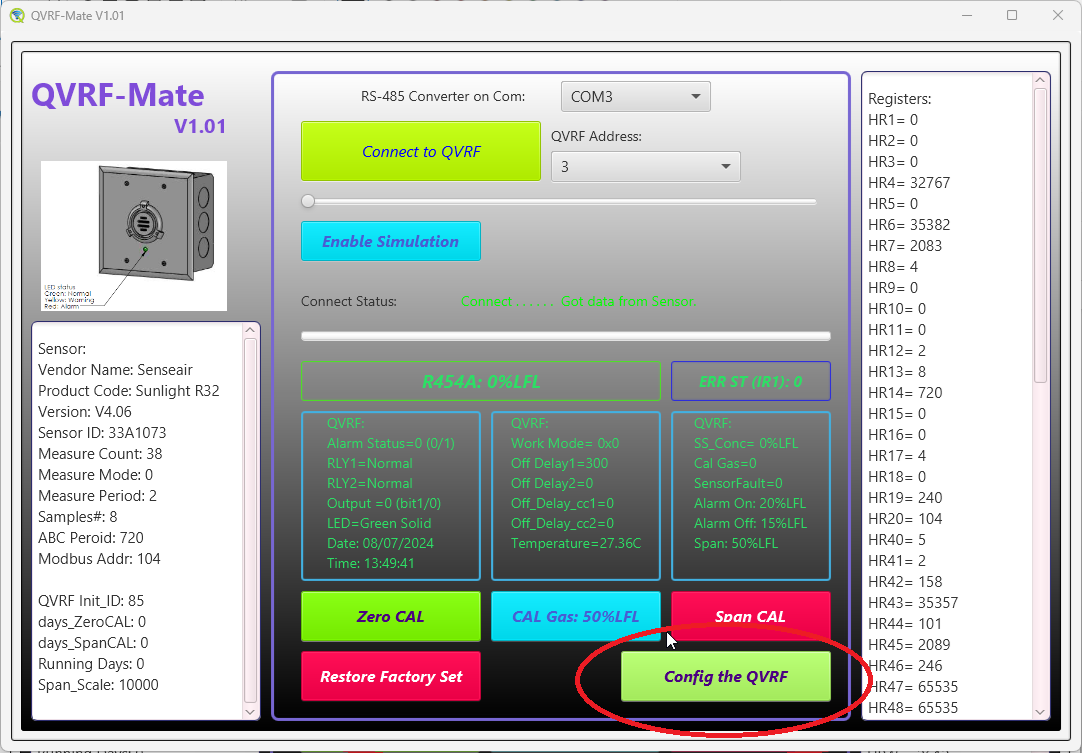
Task: Click the HR4= 32767 register entry
Action: coord(909,183)
